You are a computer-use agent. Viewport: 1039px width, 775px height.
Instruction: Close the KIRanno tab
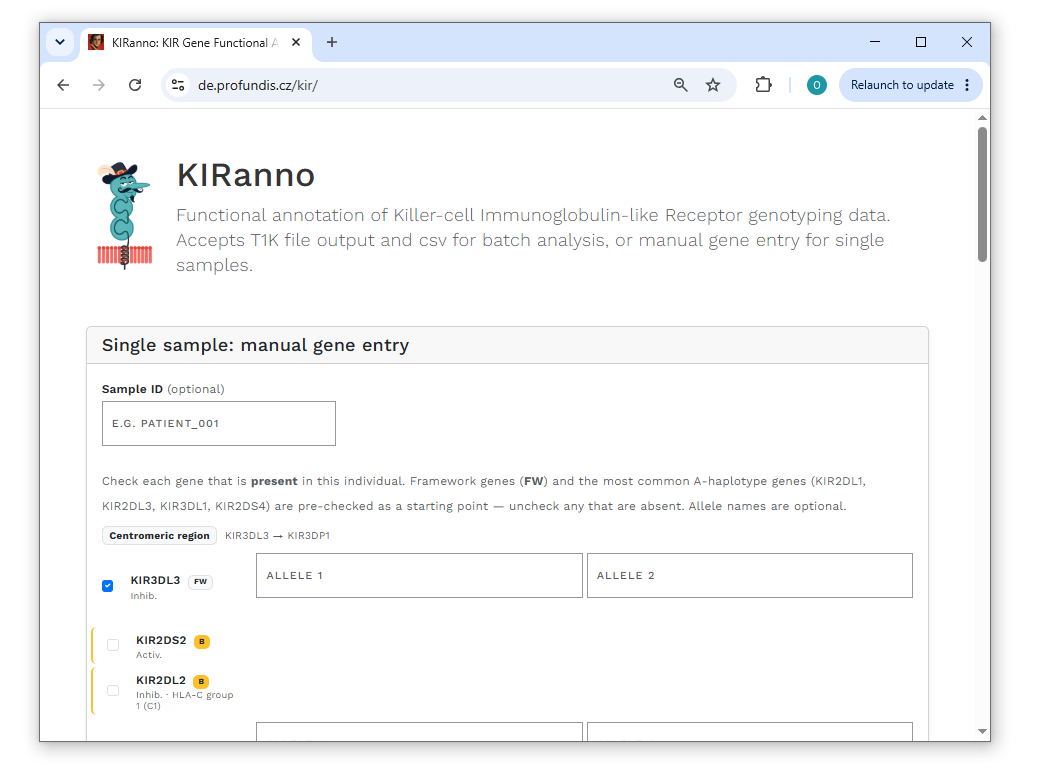pos(296,42)
